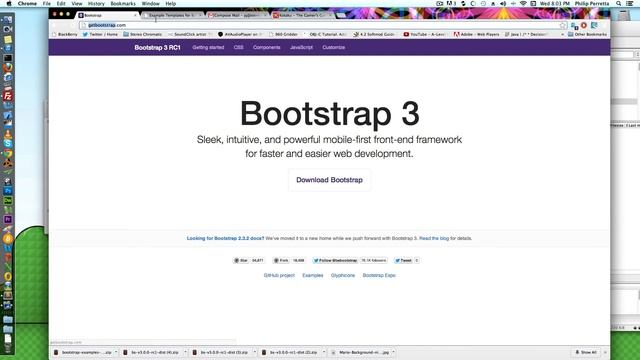The image size is (640, 360).
Task: Open the Stereo Chromatic bookmark folder
Action: click(142, 34)
